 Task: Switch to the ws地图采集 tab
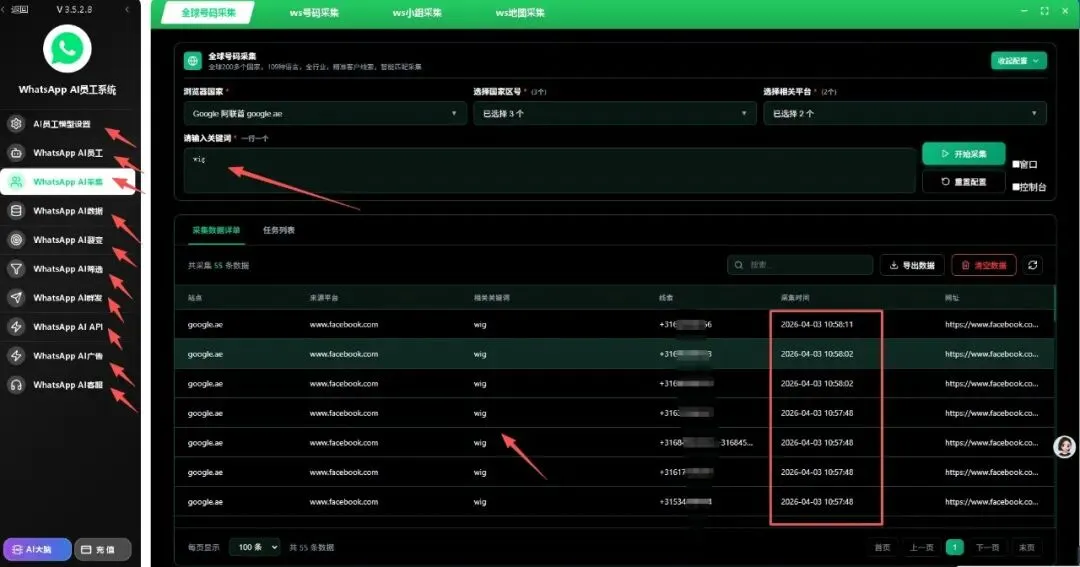point(520,12)
